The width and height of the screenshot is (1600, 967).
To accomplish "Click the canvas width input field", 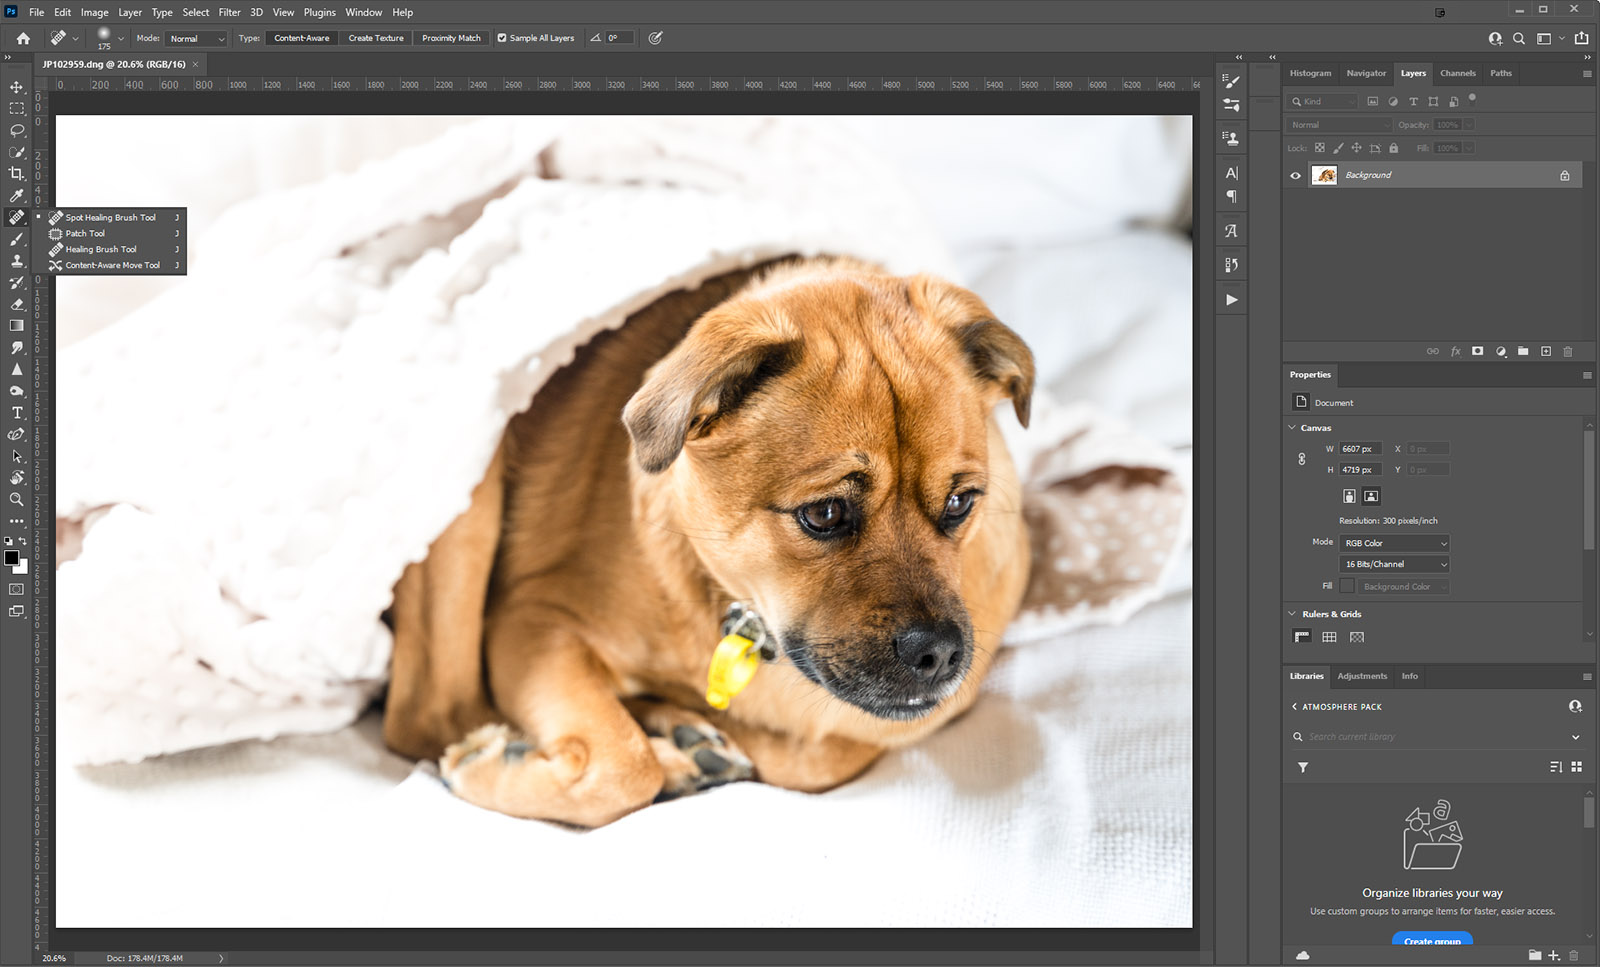I will coord(1359,449).
